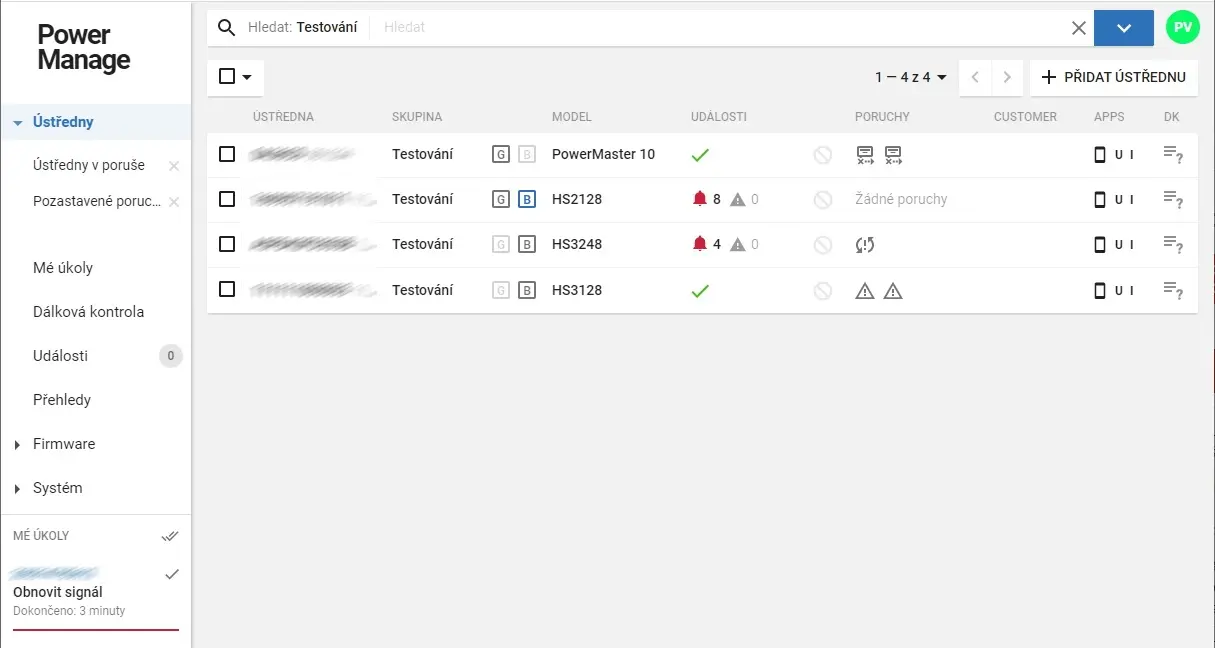The height and width of the screenshot is (648, 1215).
Task: Select the HS3248 row checkbox
Action: [x=227, y=244]
